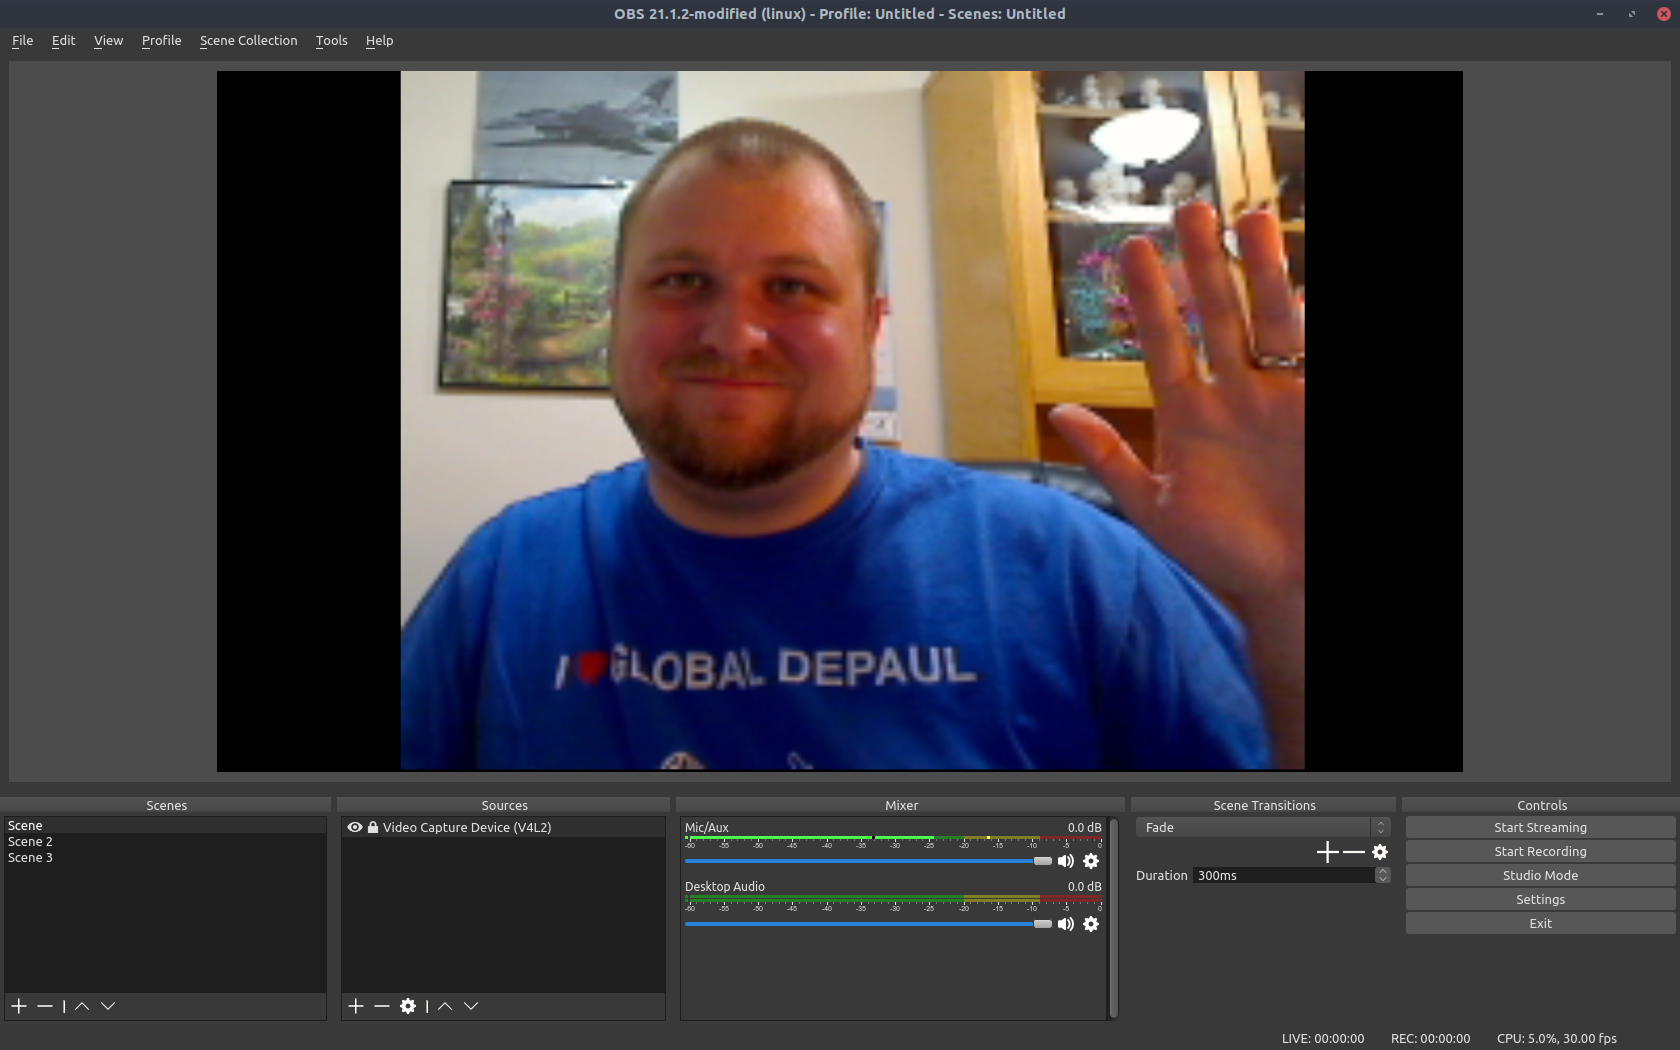The width and height of the screenshot is (1680, 1050).
Task: Enable Studio Mode
Action: click(x=1540, y=876)
